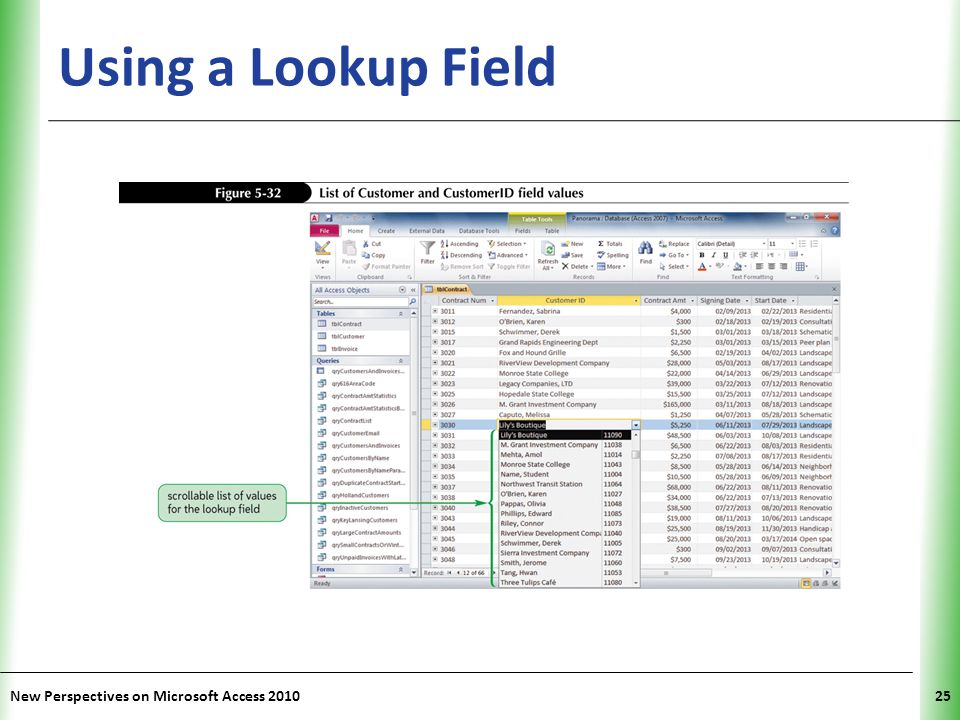
Task: Click the Cut scissors command
Action: [x=372, y=244]
